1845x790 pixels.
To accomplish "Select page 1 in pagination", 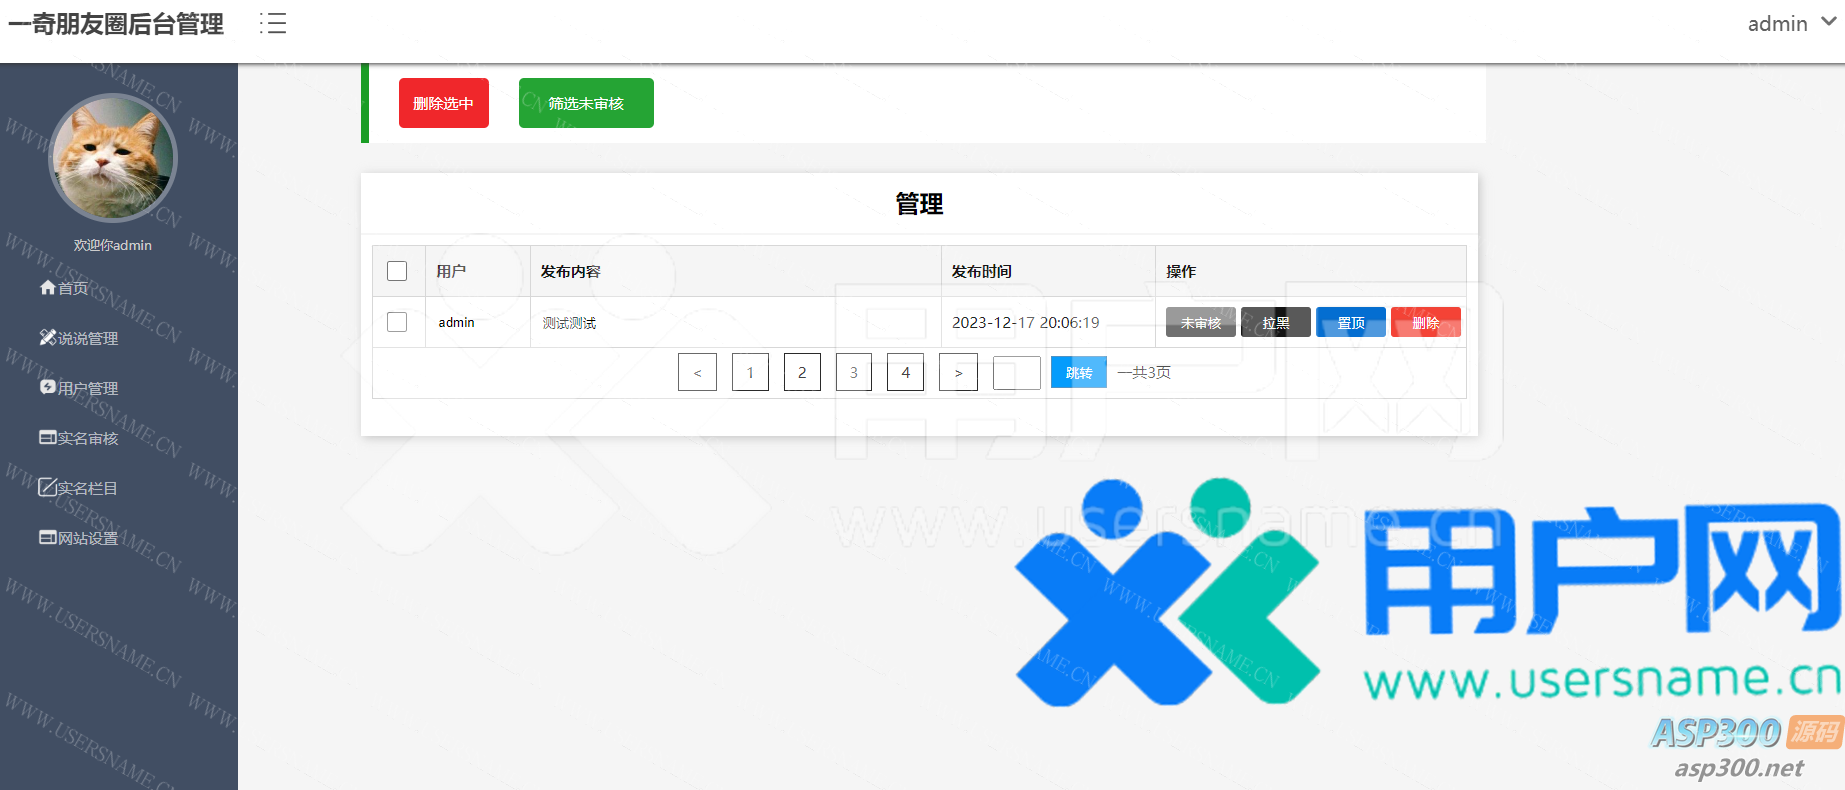I will pos(750,372).
